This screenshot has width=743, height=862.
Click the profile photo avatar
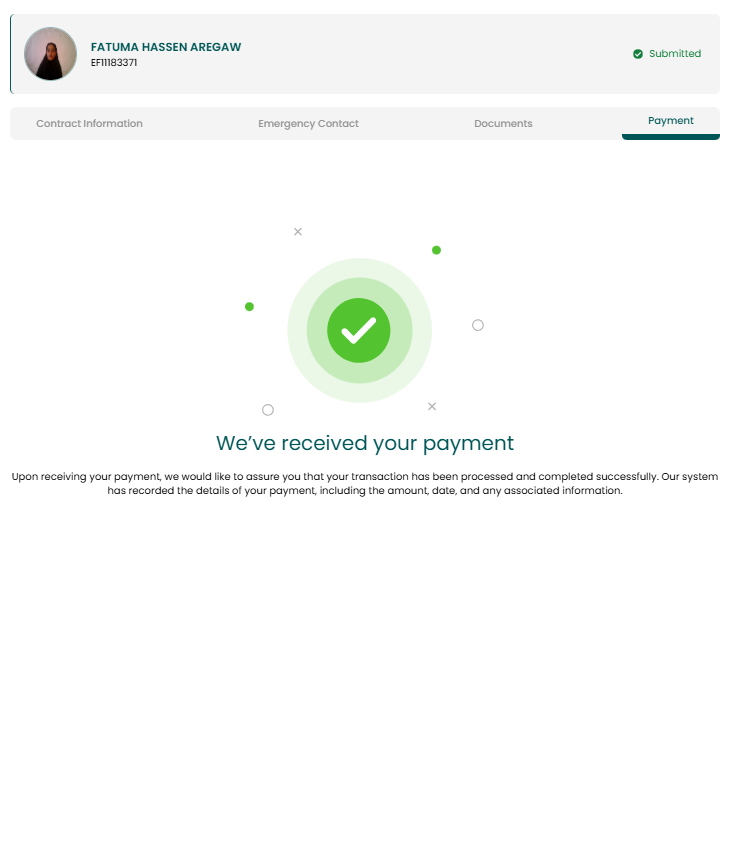(51, 54)
